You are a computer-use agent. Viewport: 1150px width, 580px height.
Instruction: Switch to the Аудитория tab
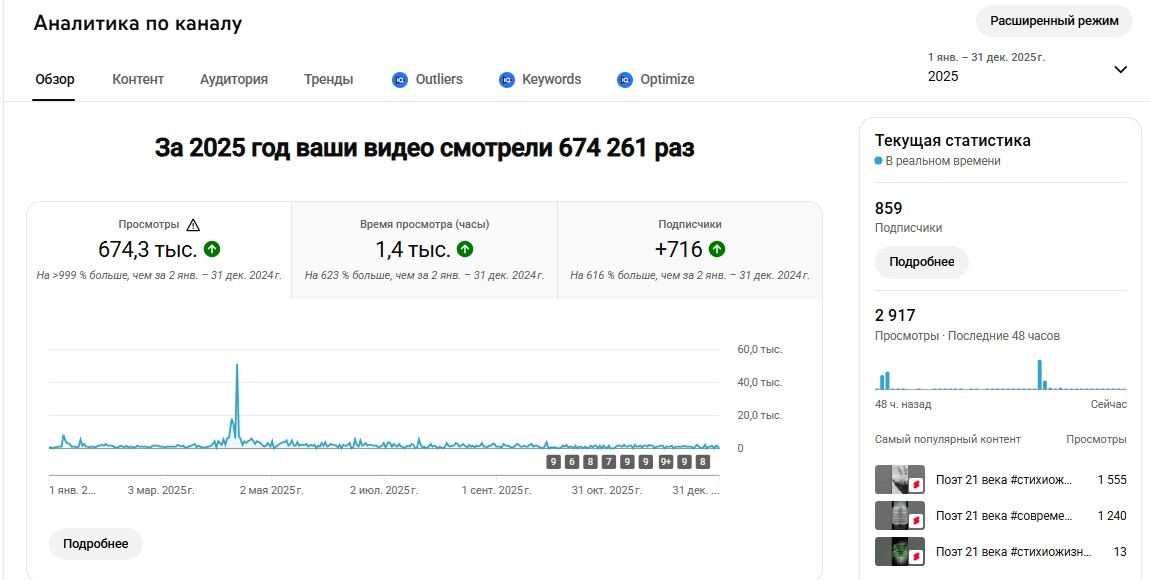click(x=234, y=79)
